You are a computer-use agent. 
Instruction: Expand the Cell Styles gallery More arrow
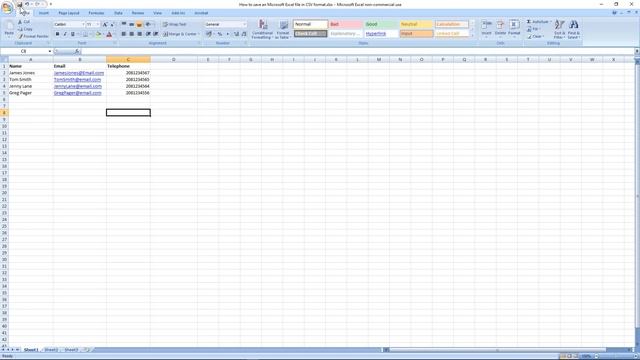tap(473, 36)
